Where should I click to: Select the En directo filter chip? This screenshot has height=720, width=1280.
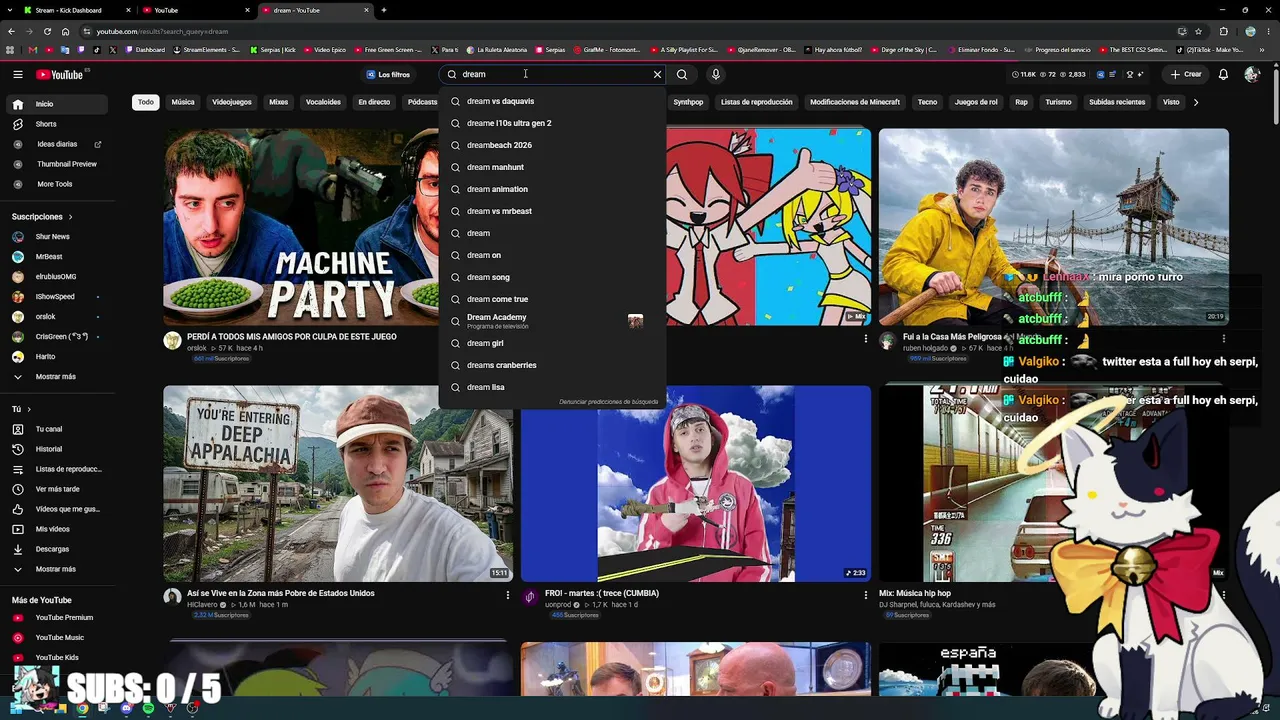tap(374, 102)
